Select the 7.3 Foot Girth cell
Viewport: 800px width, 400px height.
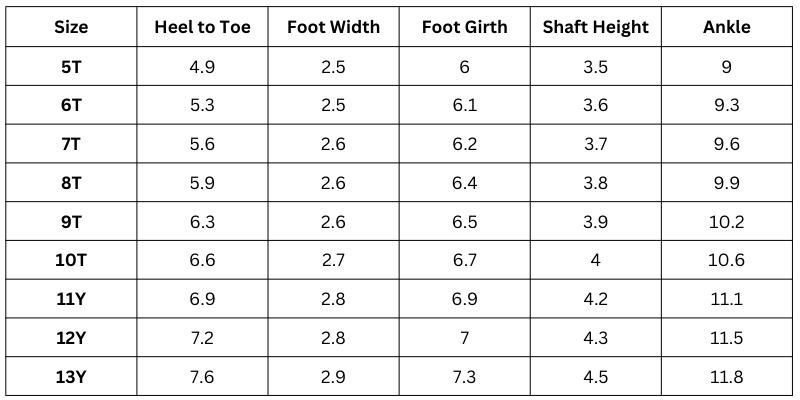pos(464,376)
